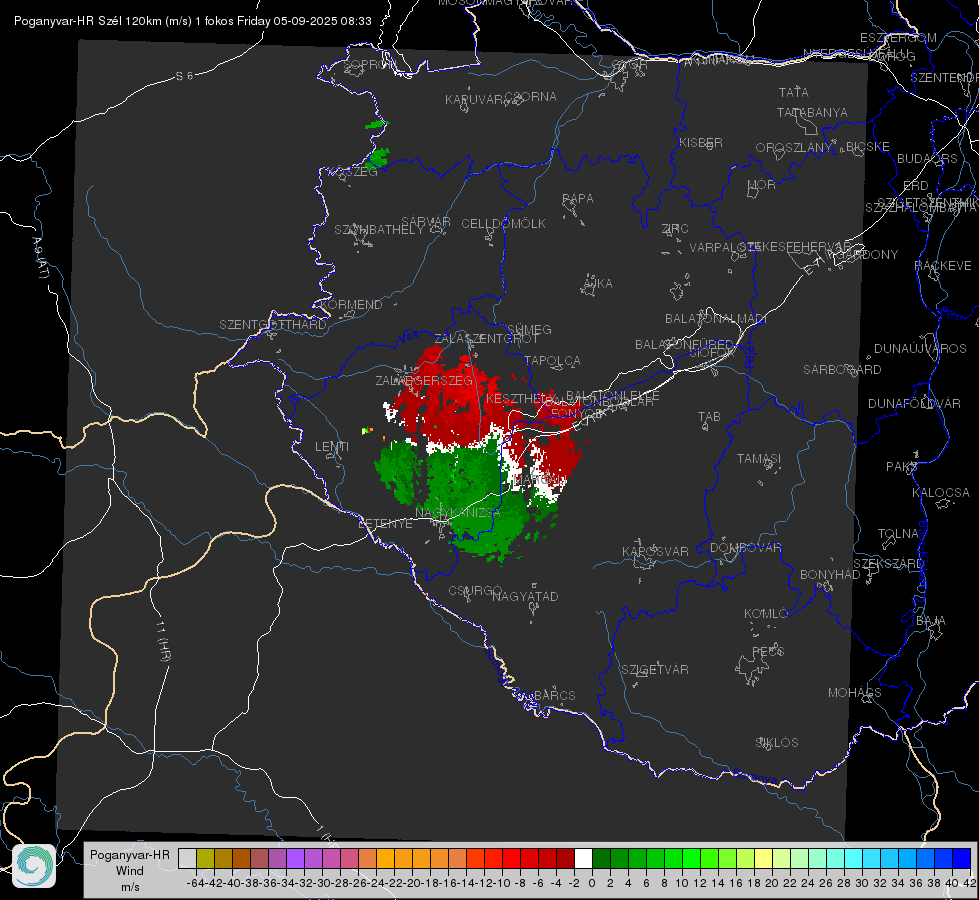Click the KALOCSA city label
The image size is (979, 900).
coord(941,492)
